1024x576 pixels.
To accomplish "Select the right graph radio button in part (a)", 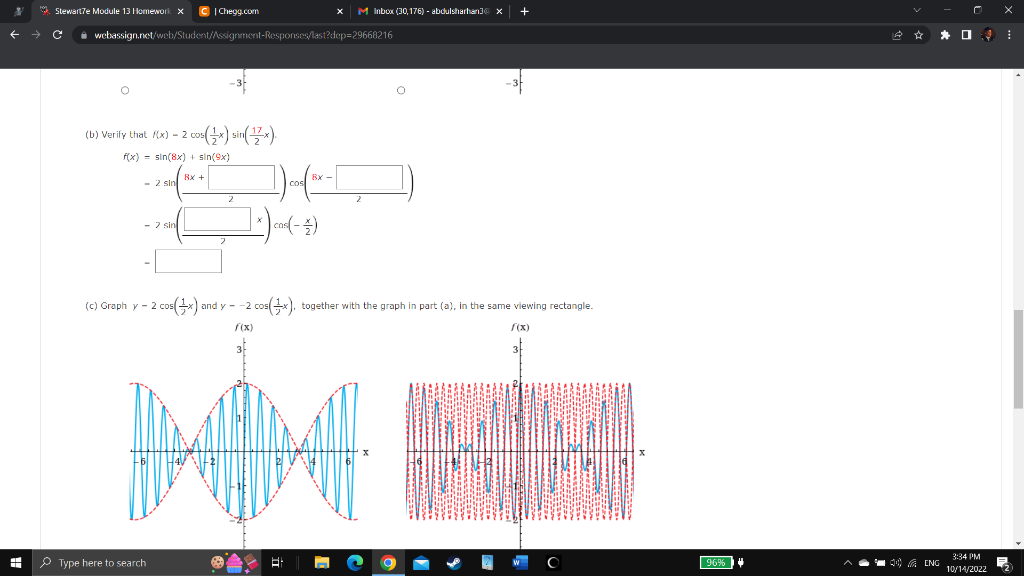I will point(401,90).
